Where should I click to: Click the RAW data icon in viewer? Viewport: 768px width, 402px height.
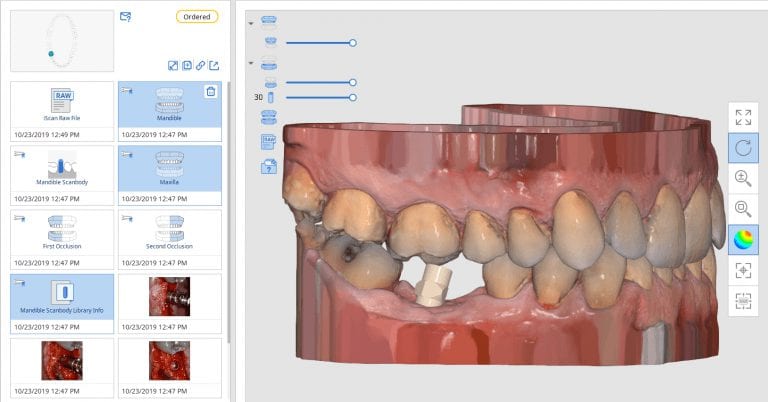pyautogui.click(x=268, y=142)
